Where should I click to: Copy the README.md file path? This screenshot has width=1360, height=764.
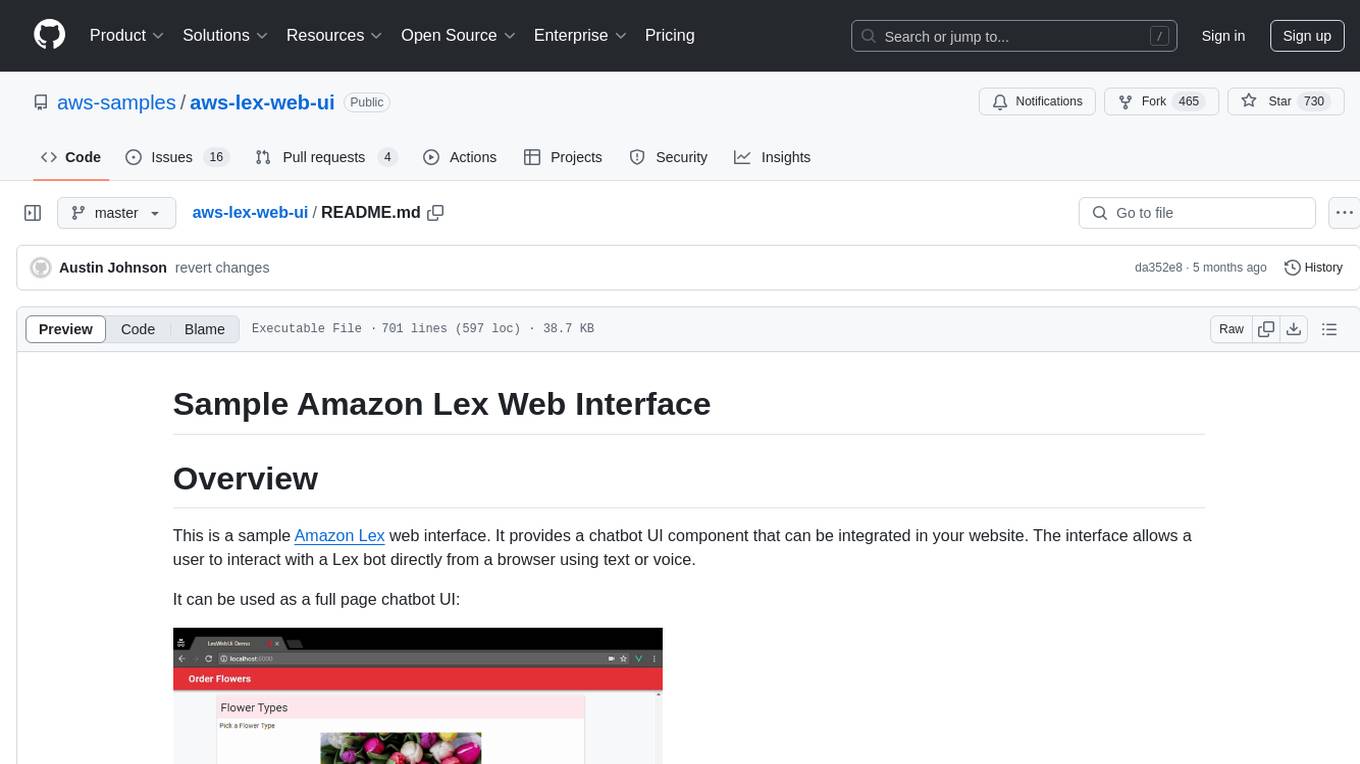pyautogui.click(x=435, y=213)
